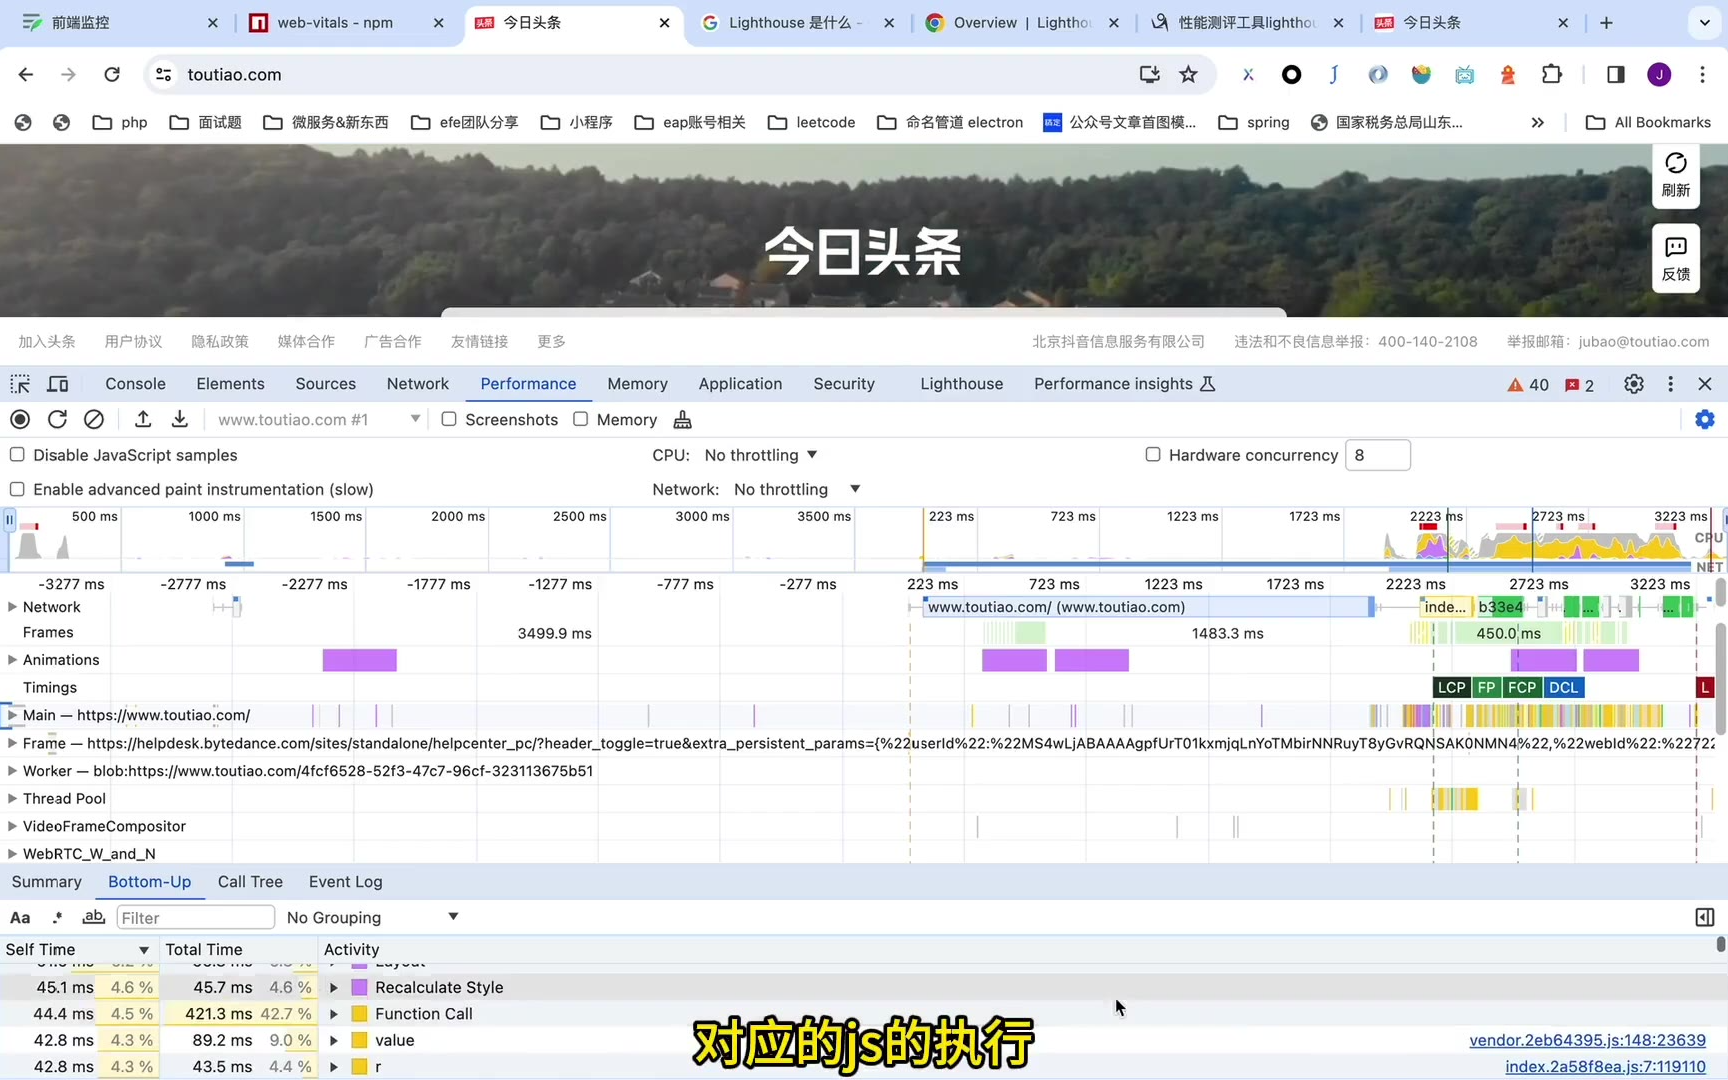Click the LCP timing marker
This screenshot has width=1728, height=1080.
(x=1451, y=688)
